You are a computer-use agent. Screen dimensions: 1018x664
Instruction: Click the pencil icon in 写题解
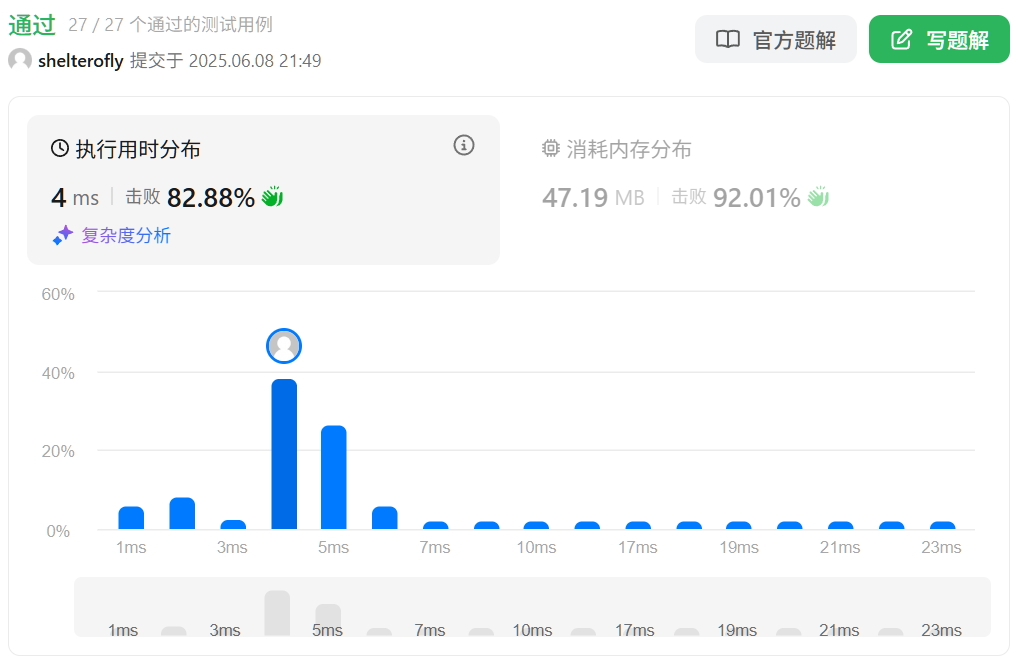pyautogui.click(x=901, y=40)
